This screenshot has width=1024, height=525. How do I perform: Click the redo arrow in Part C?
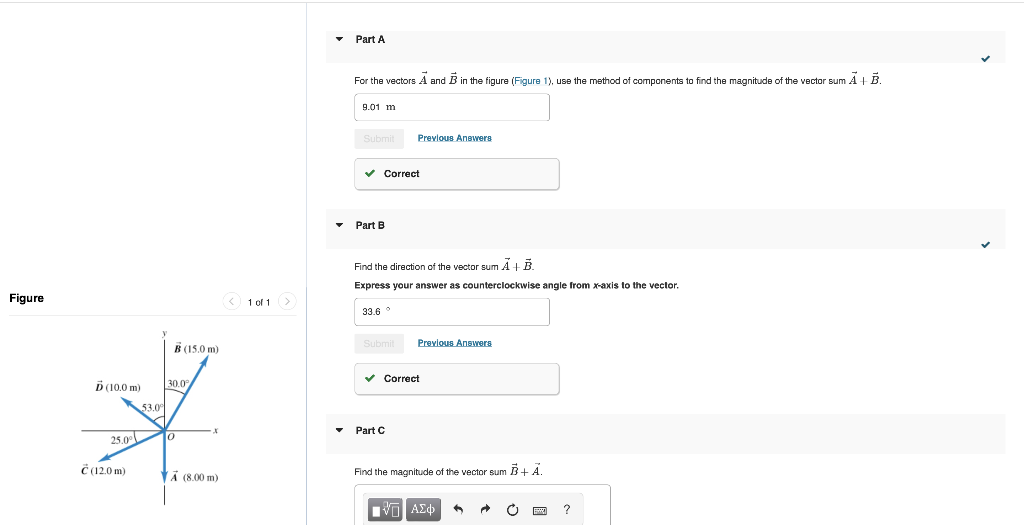click(x=486, y=510)
